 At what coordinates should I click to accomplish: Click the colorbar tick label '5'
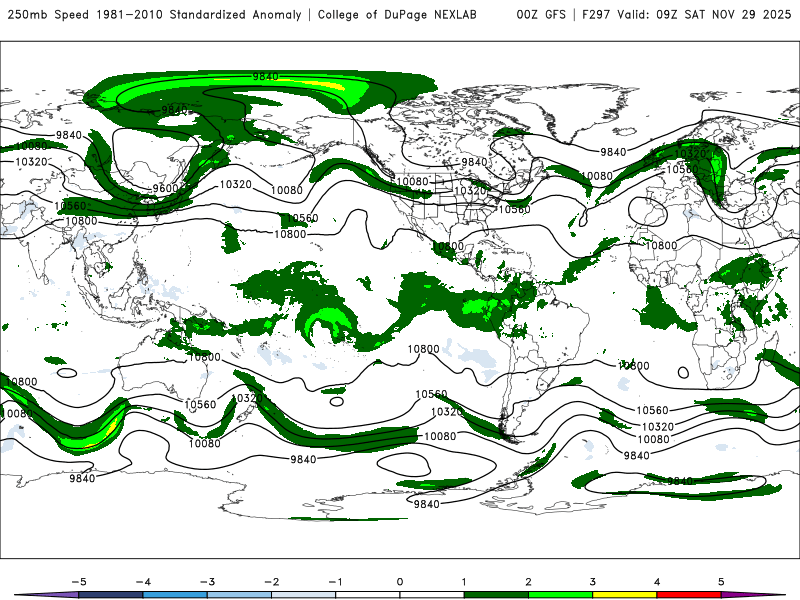point(721,582)
